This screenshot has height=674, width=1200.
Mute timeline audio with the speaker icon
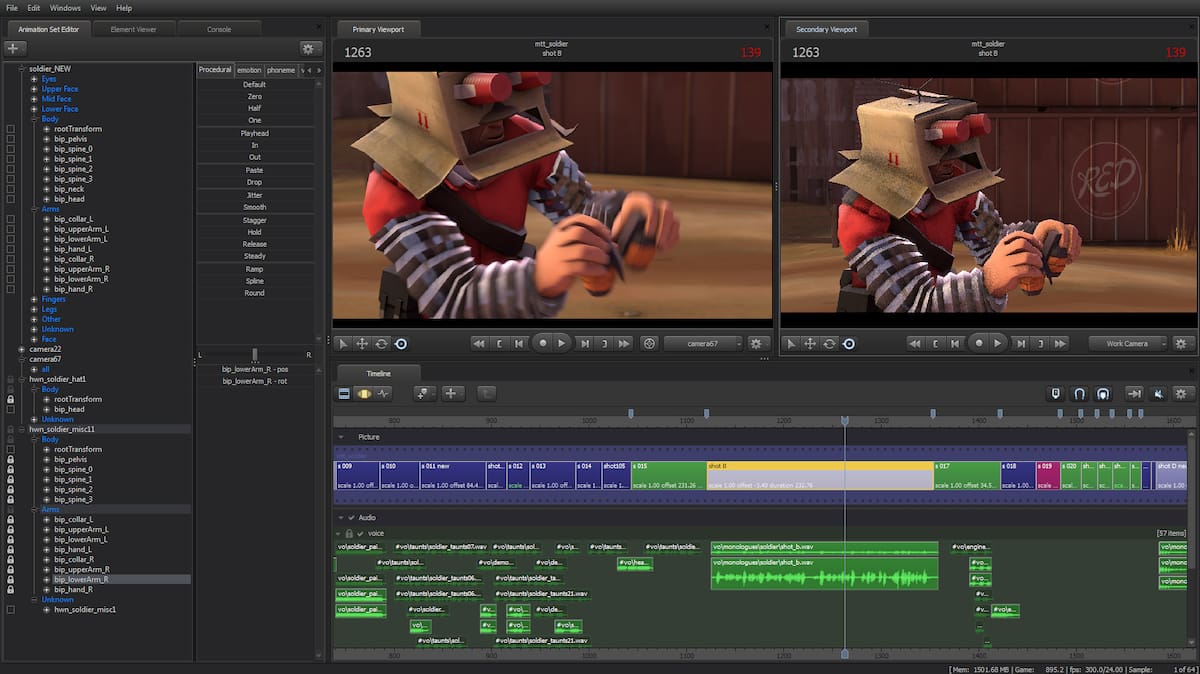[x=1158, y=393]
